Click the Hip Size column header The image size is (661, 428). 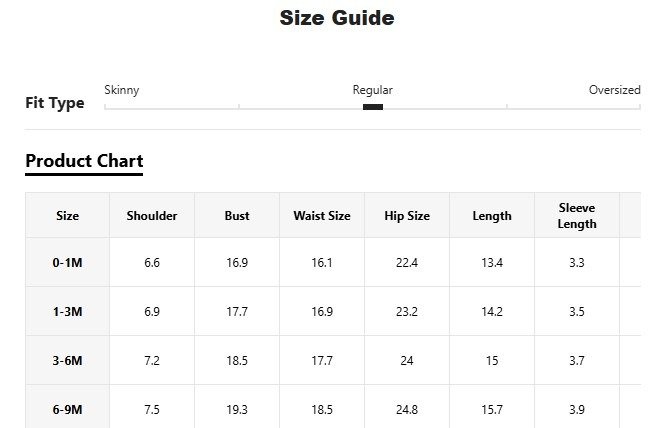pos(407,216)
